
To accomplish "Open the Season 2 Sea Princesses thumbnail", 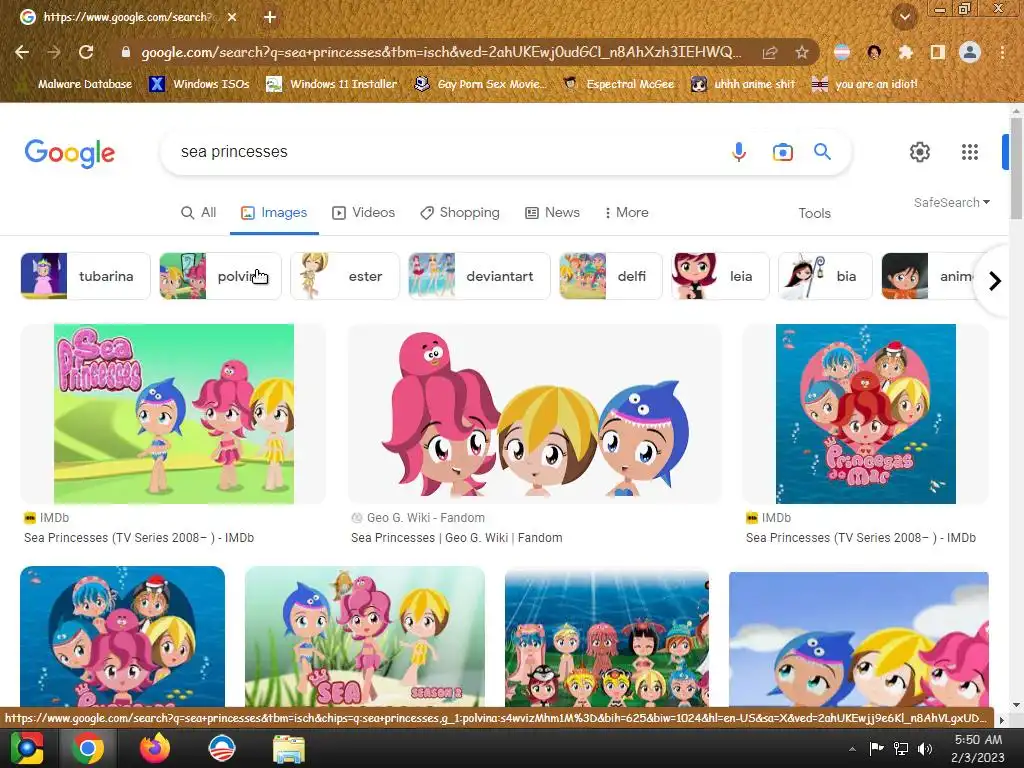I will click(x=365, y=637).
